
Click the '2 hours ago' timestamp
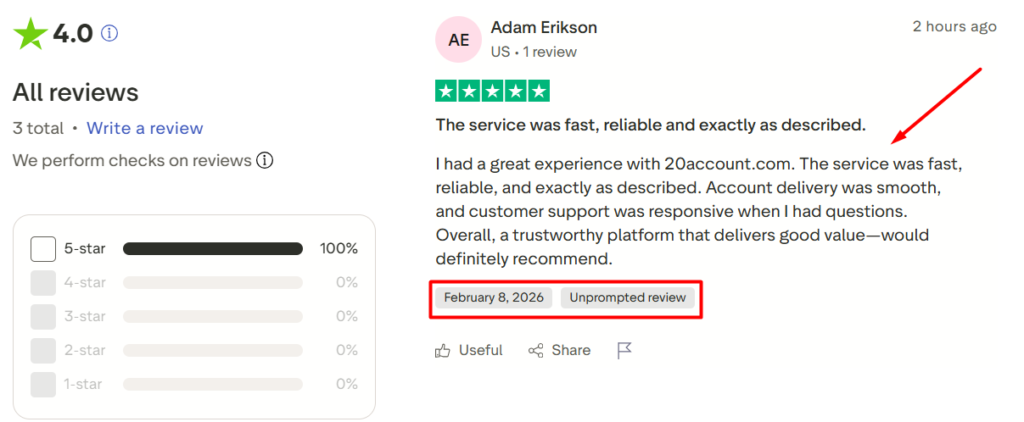pos(954,27)
